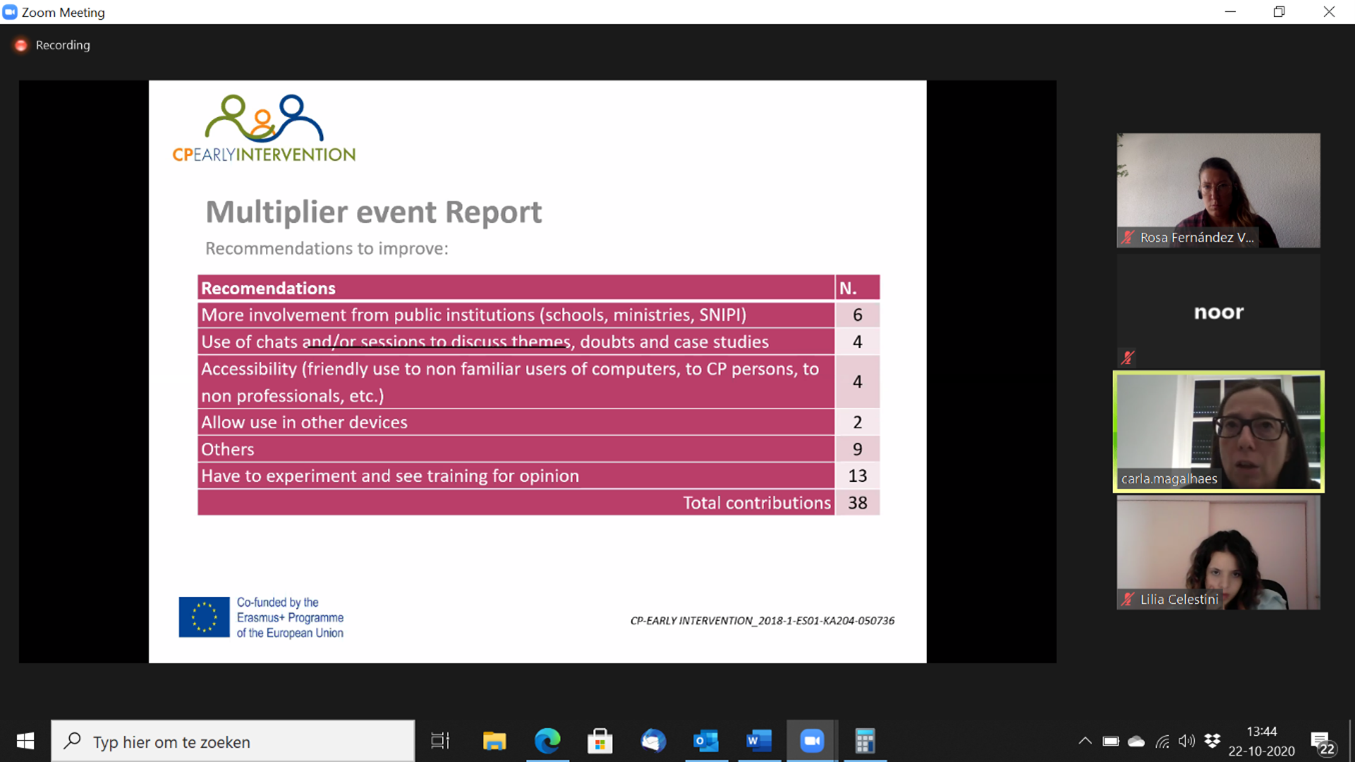Click the OneDrive cloud tray icon
Image resolution: width=1355 pixels, height=762 pixels.
(x=1137, y=741)
